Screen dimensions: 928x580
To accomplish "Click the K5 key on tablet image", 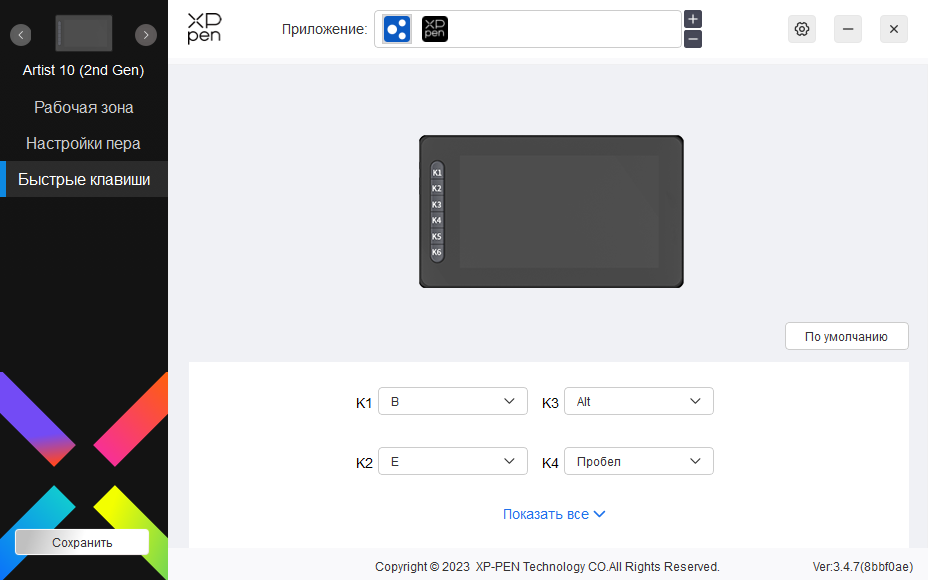I will tap(437, 236).
